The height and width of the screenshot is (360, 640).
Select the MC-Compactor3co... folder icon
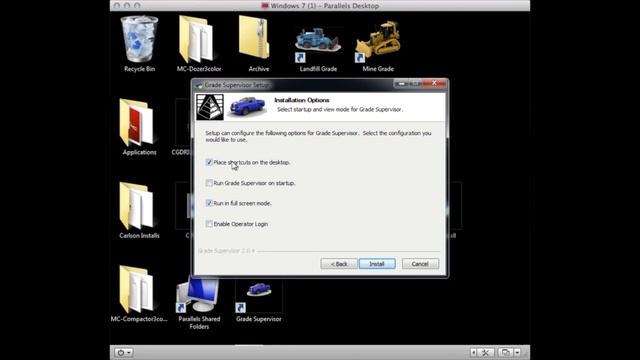[137, 290]
